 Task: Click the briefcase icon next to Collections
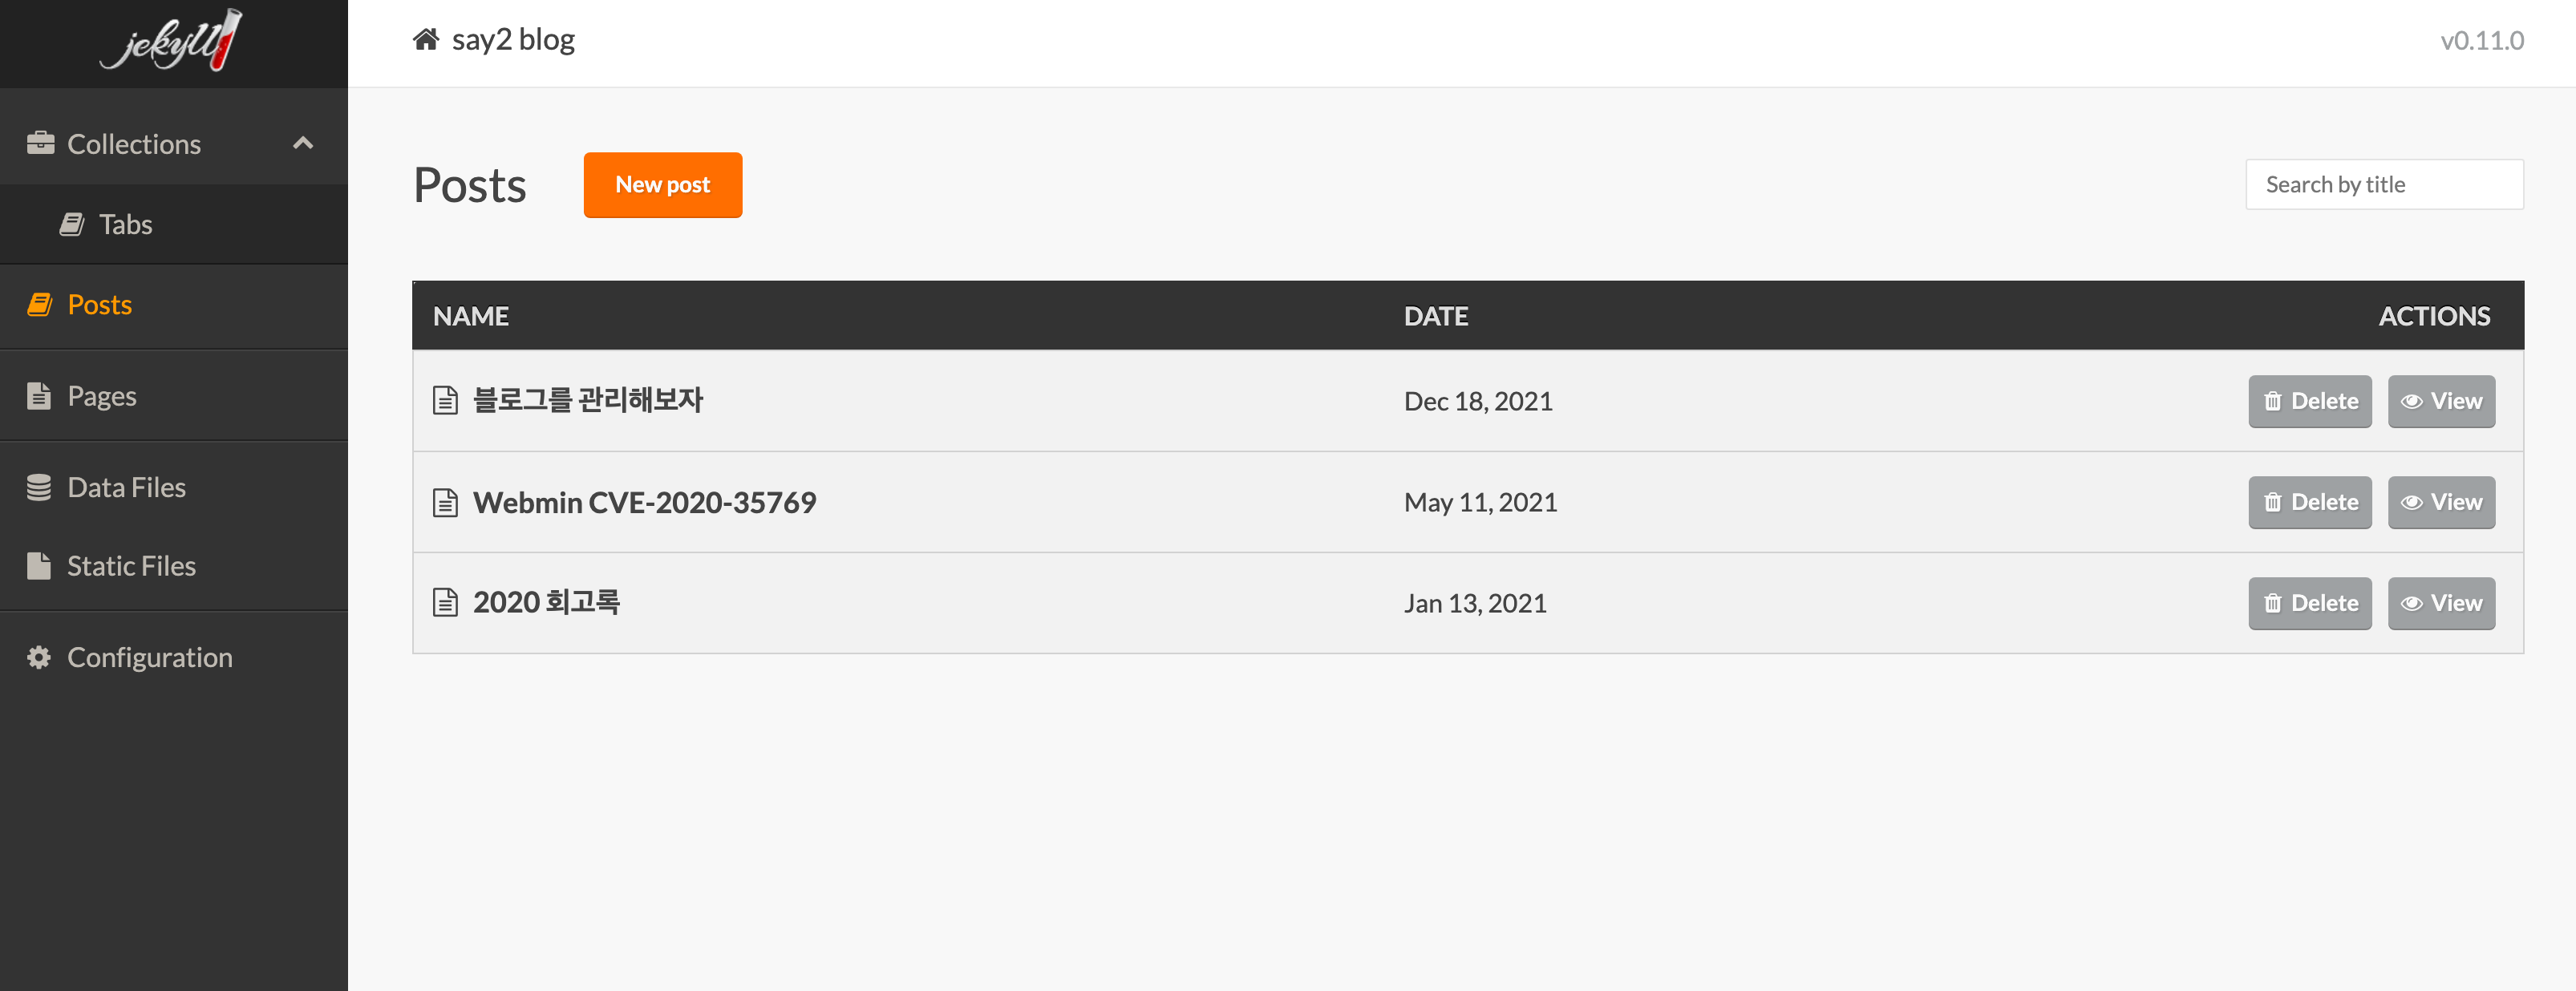coord(41,144)
